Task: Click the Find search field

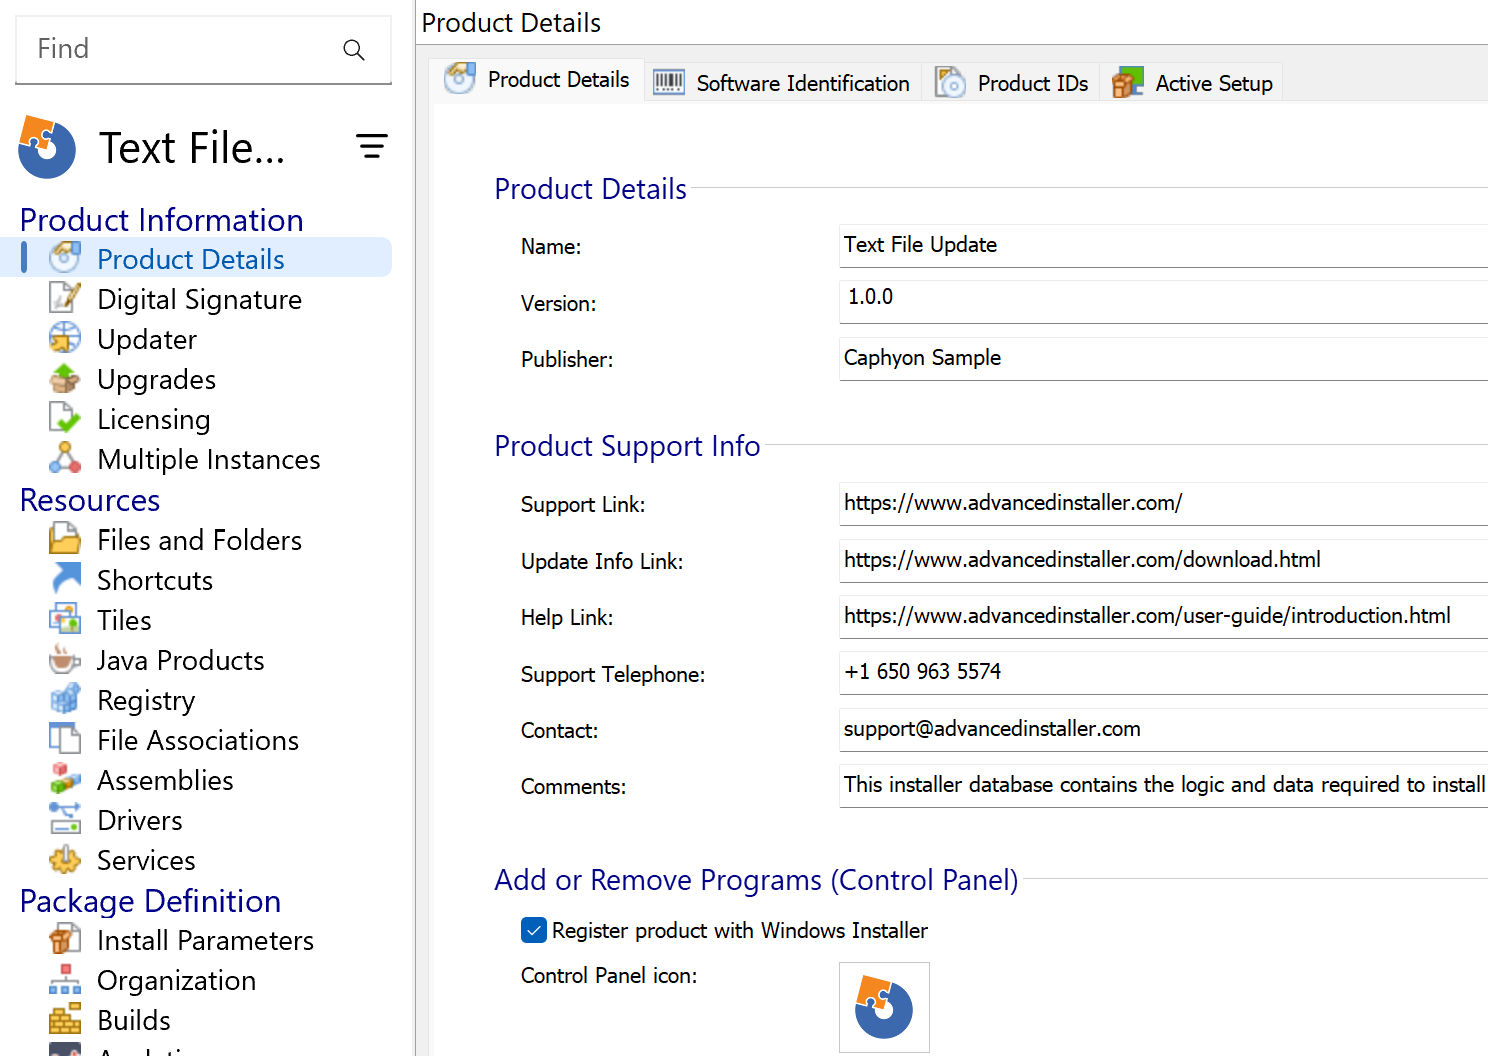Action: coord(203,50)
